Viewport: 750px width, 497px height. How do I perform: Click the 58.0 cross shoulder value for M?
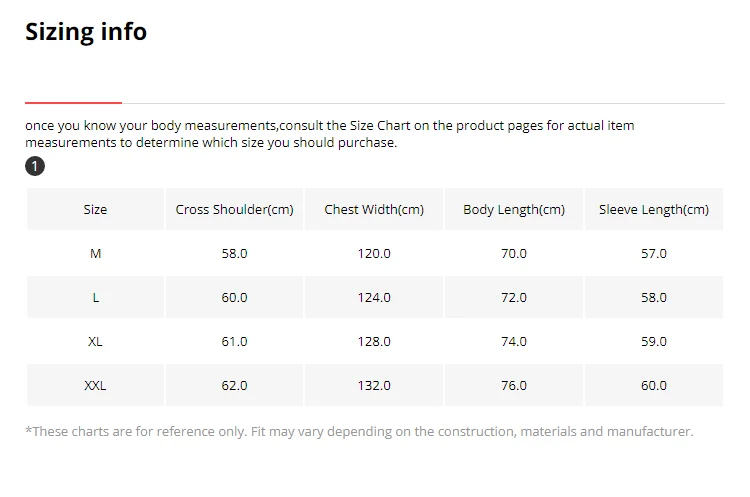point(234,254)
